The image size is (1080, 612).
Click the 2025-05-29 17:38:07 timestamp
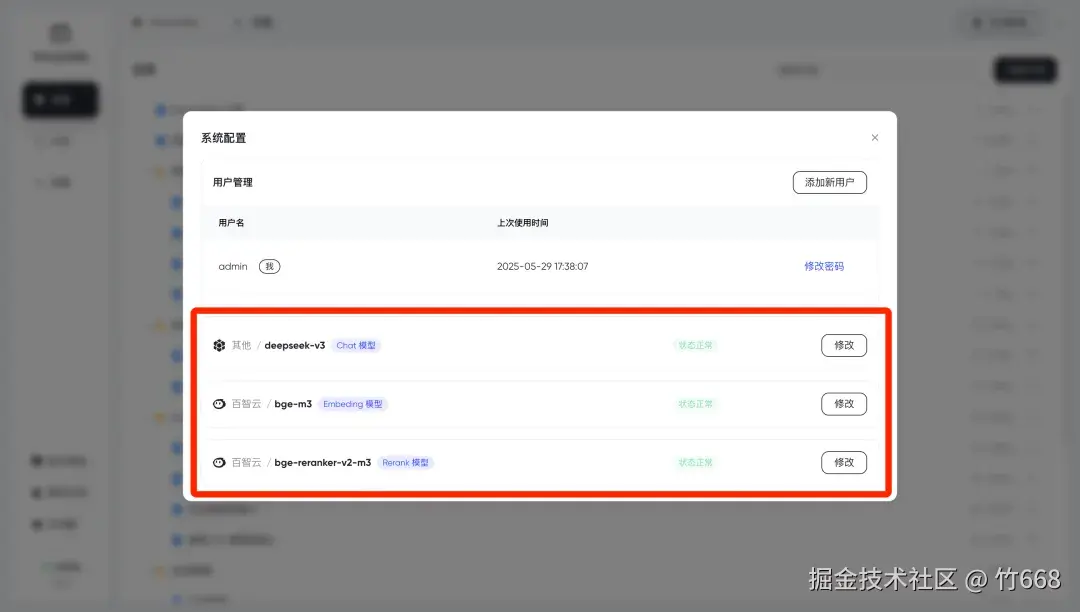click(x=543, y=266)
